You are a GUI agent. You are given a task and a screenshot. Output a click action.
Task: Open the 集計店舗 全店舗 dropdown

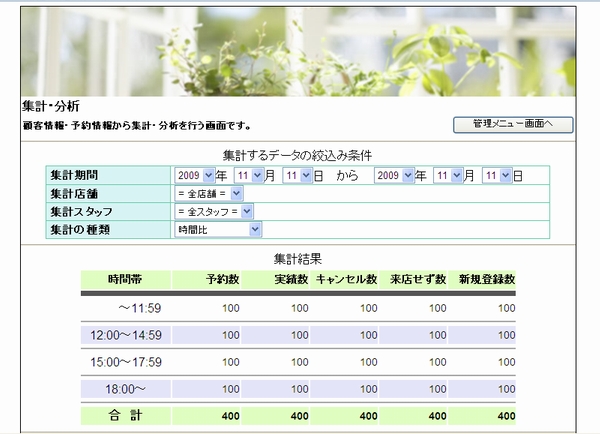click(x=208, y=193)
